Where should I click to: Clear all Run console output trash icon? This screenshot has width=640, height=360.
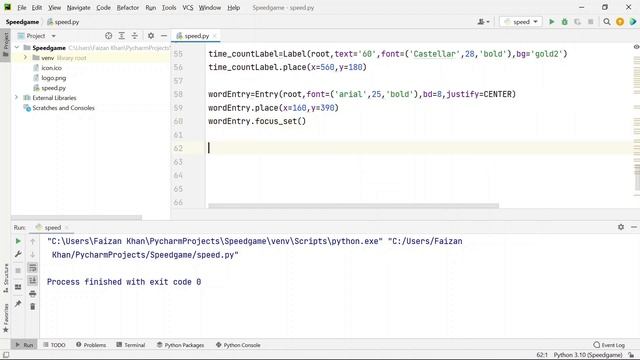33,307
